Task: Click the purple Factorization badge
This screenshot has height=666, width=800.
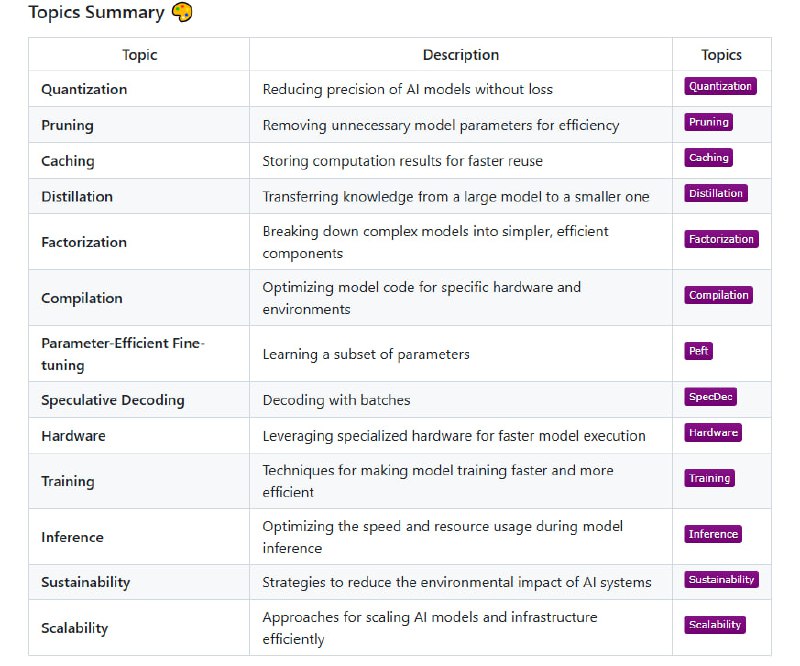Action: (x=722, y=240)
